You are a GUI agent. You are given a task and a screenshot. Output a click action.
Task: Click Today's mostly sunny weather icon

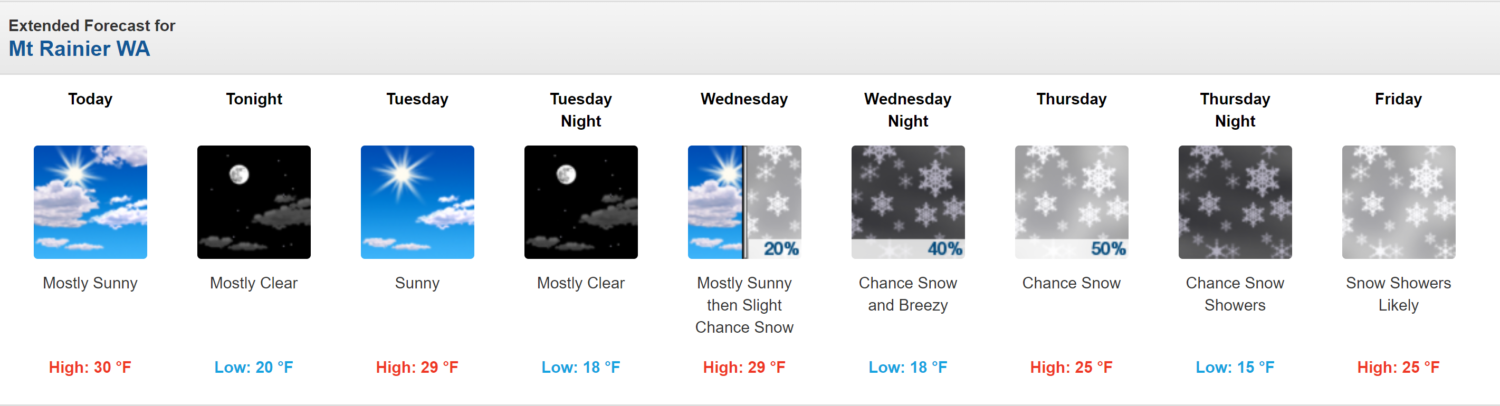click(x=90, y=203)
